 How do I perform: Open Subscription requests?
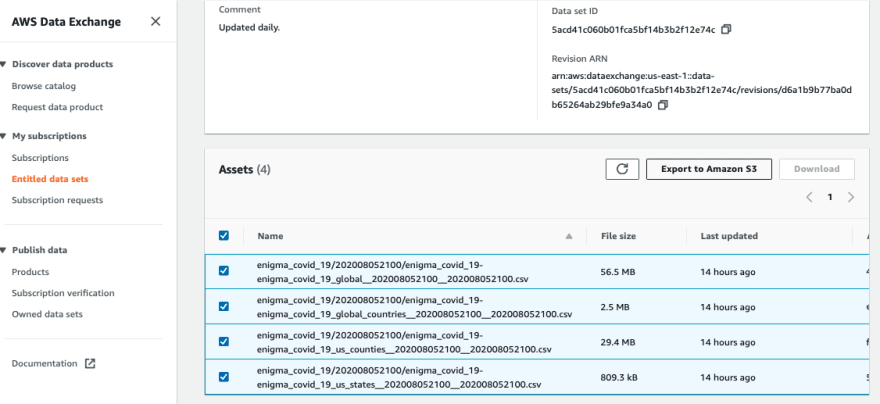tap(57, 200)
